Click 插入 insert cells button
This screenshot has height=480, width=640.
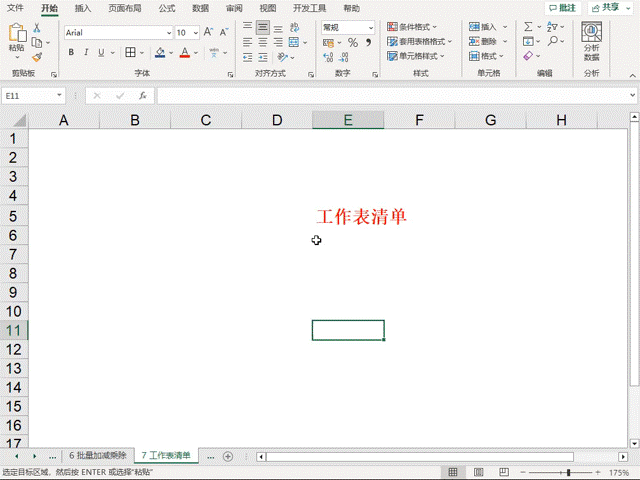click(483, 27)
